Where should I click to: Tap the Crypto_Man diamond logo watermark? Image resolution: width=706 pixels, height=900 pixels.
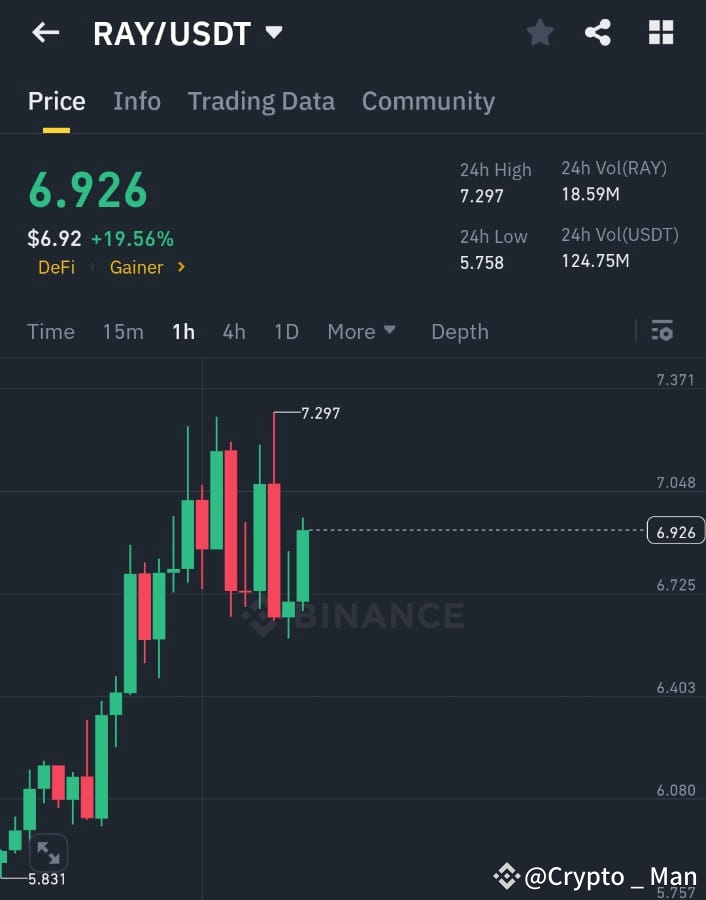(x=510, y=875)
